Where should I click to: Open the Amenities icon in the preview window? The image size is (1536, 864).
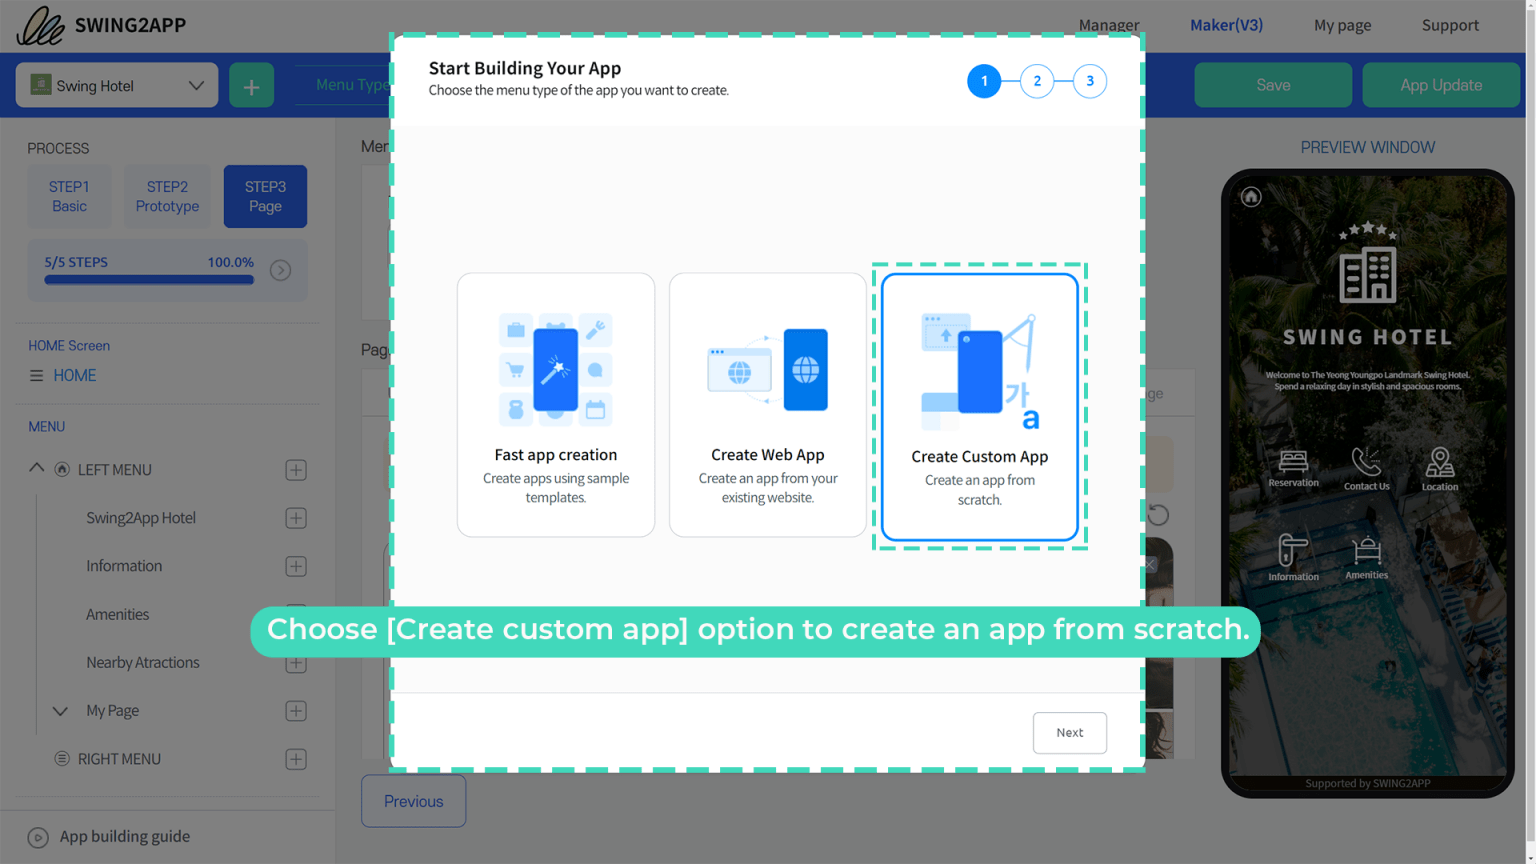(x=1366, y=551)
